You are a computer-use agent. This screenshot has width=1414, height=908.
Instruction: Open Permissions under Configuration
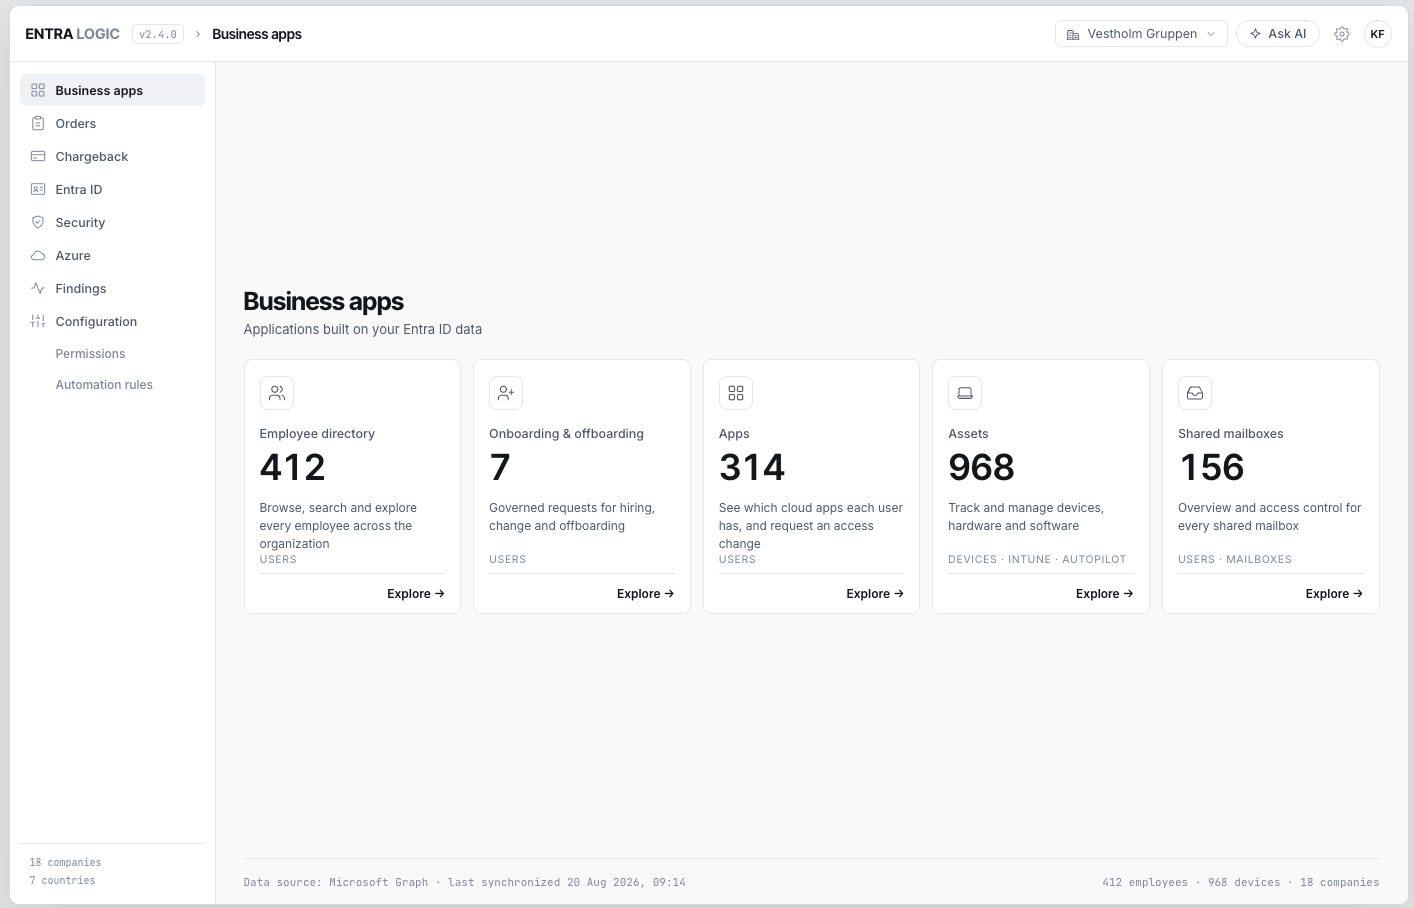[x=90, y=354]
